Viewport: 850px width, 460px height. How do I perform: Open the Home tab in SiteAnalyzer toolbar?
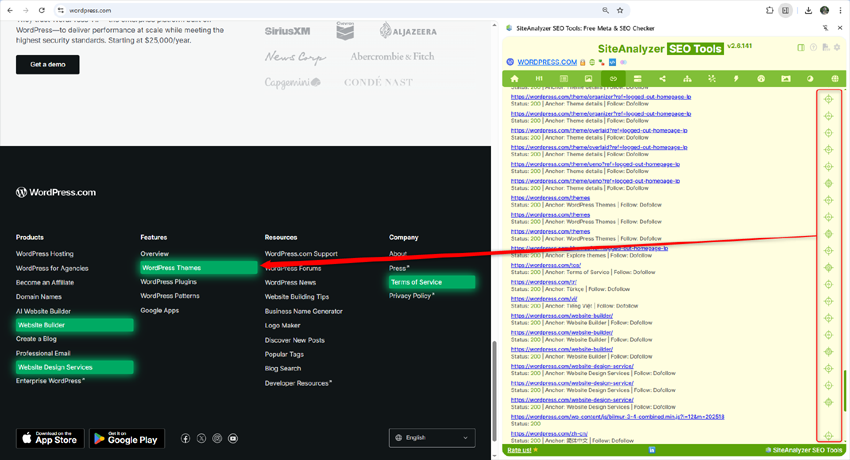(x=514, y=79)
